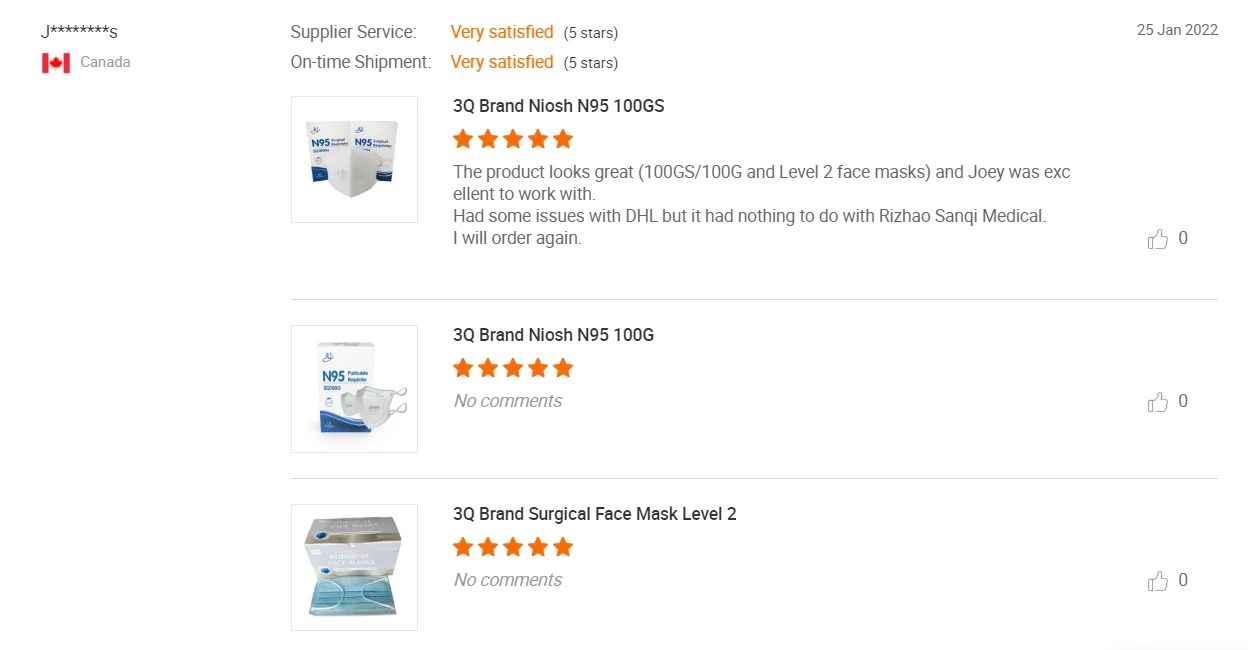Click the Canada flag icon
This screenshot has width=1248, height=650.
point(56,63)
